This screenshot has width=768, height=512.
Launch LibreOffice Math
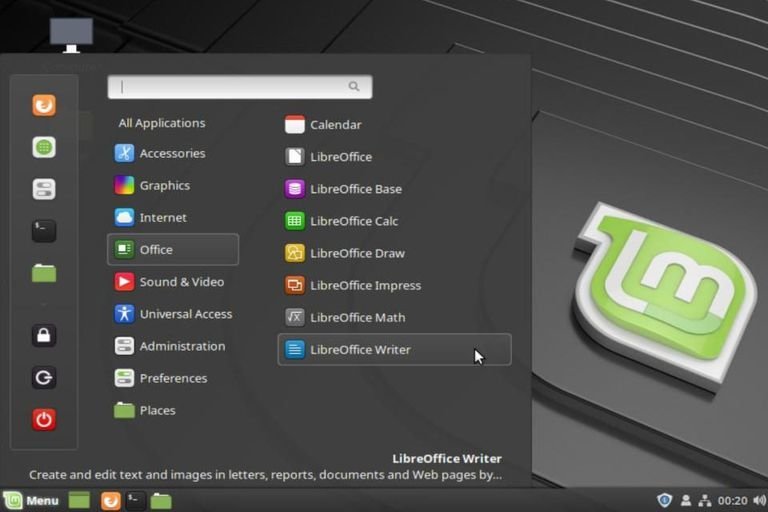coord(394,317)
